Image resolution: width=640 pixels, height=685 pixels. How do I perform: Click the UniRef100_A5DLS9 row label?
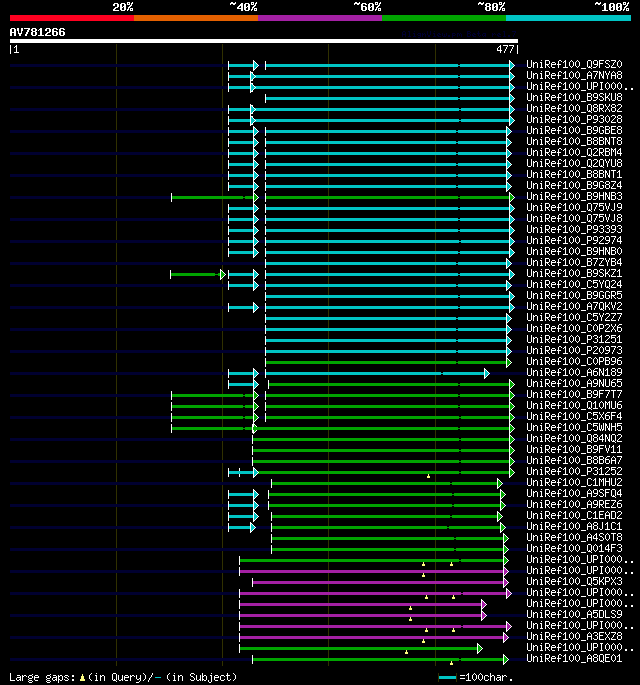[574, 614]
